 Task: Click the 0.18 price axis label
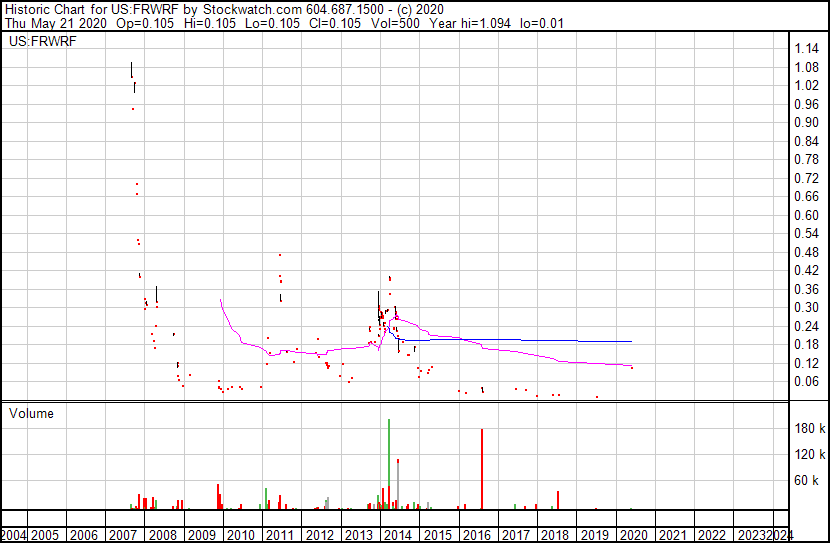coord(807,345)
